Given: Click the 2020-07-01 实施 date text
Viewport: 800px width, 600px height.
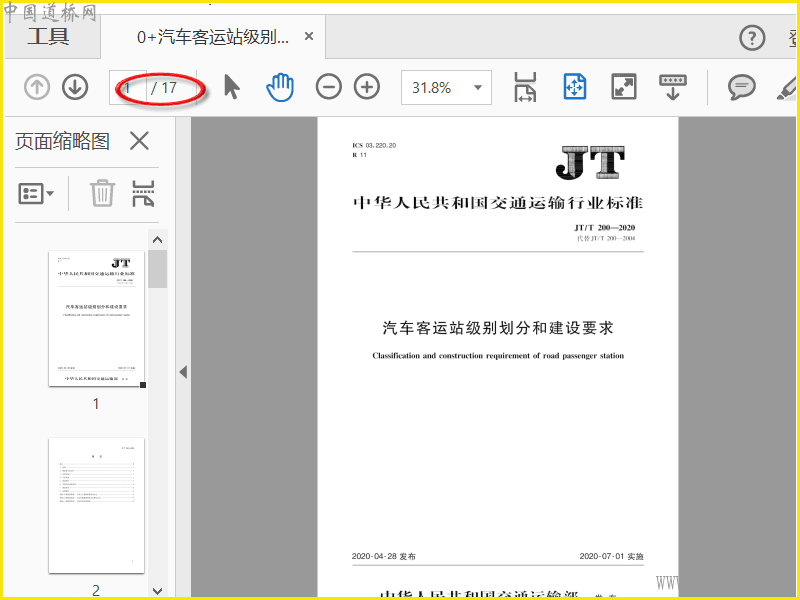Looking at the screenshot, I should pyautogui.click(x=611, y=556).
